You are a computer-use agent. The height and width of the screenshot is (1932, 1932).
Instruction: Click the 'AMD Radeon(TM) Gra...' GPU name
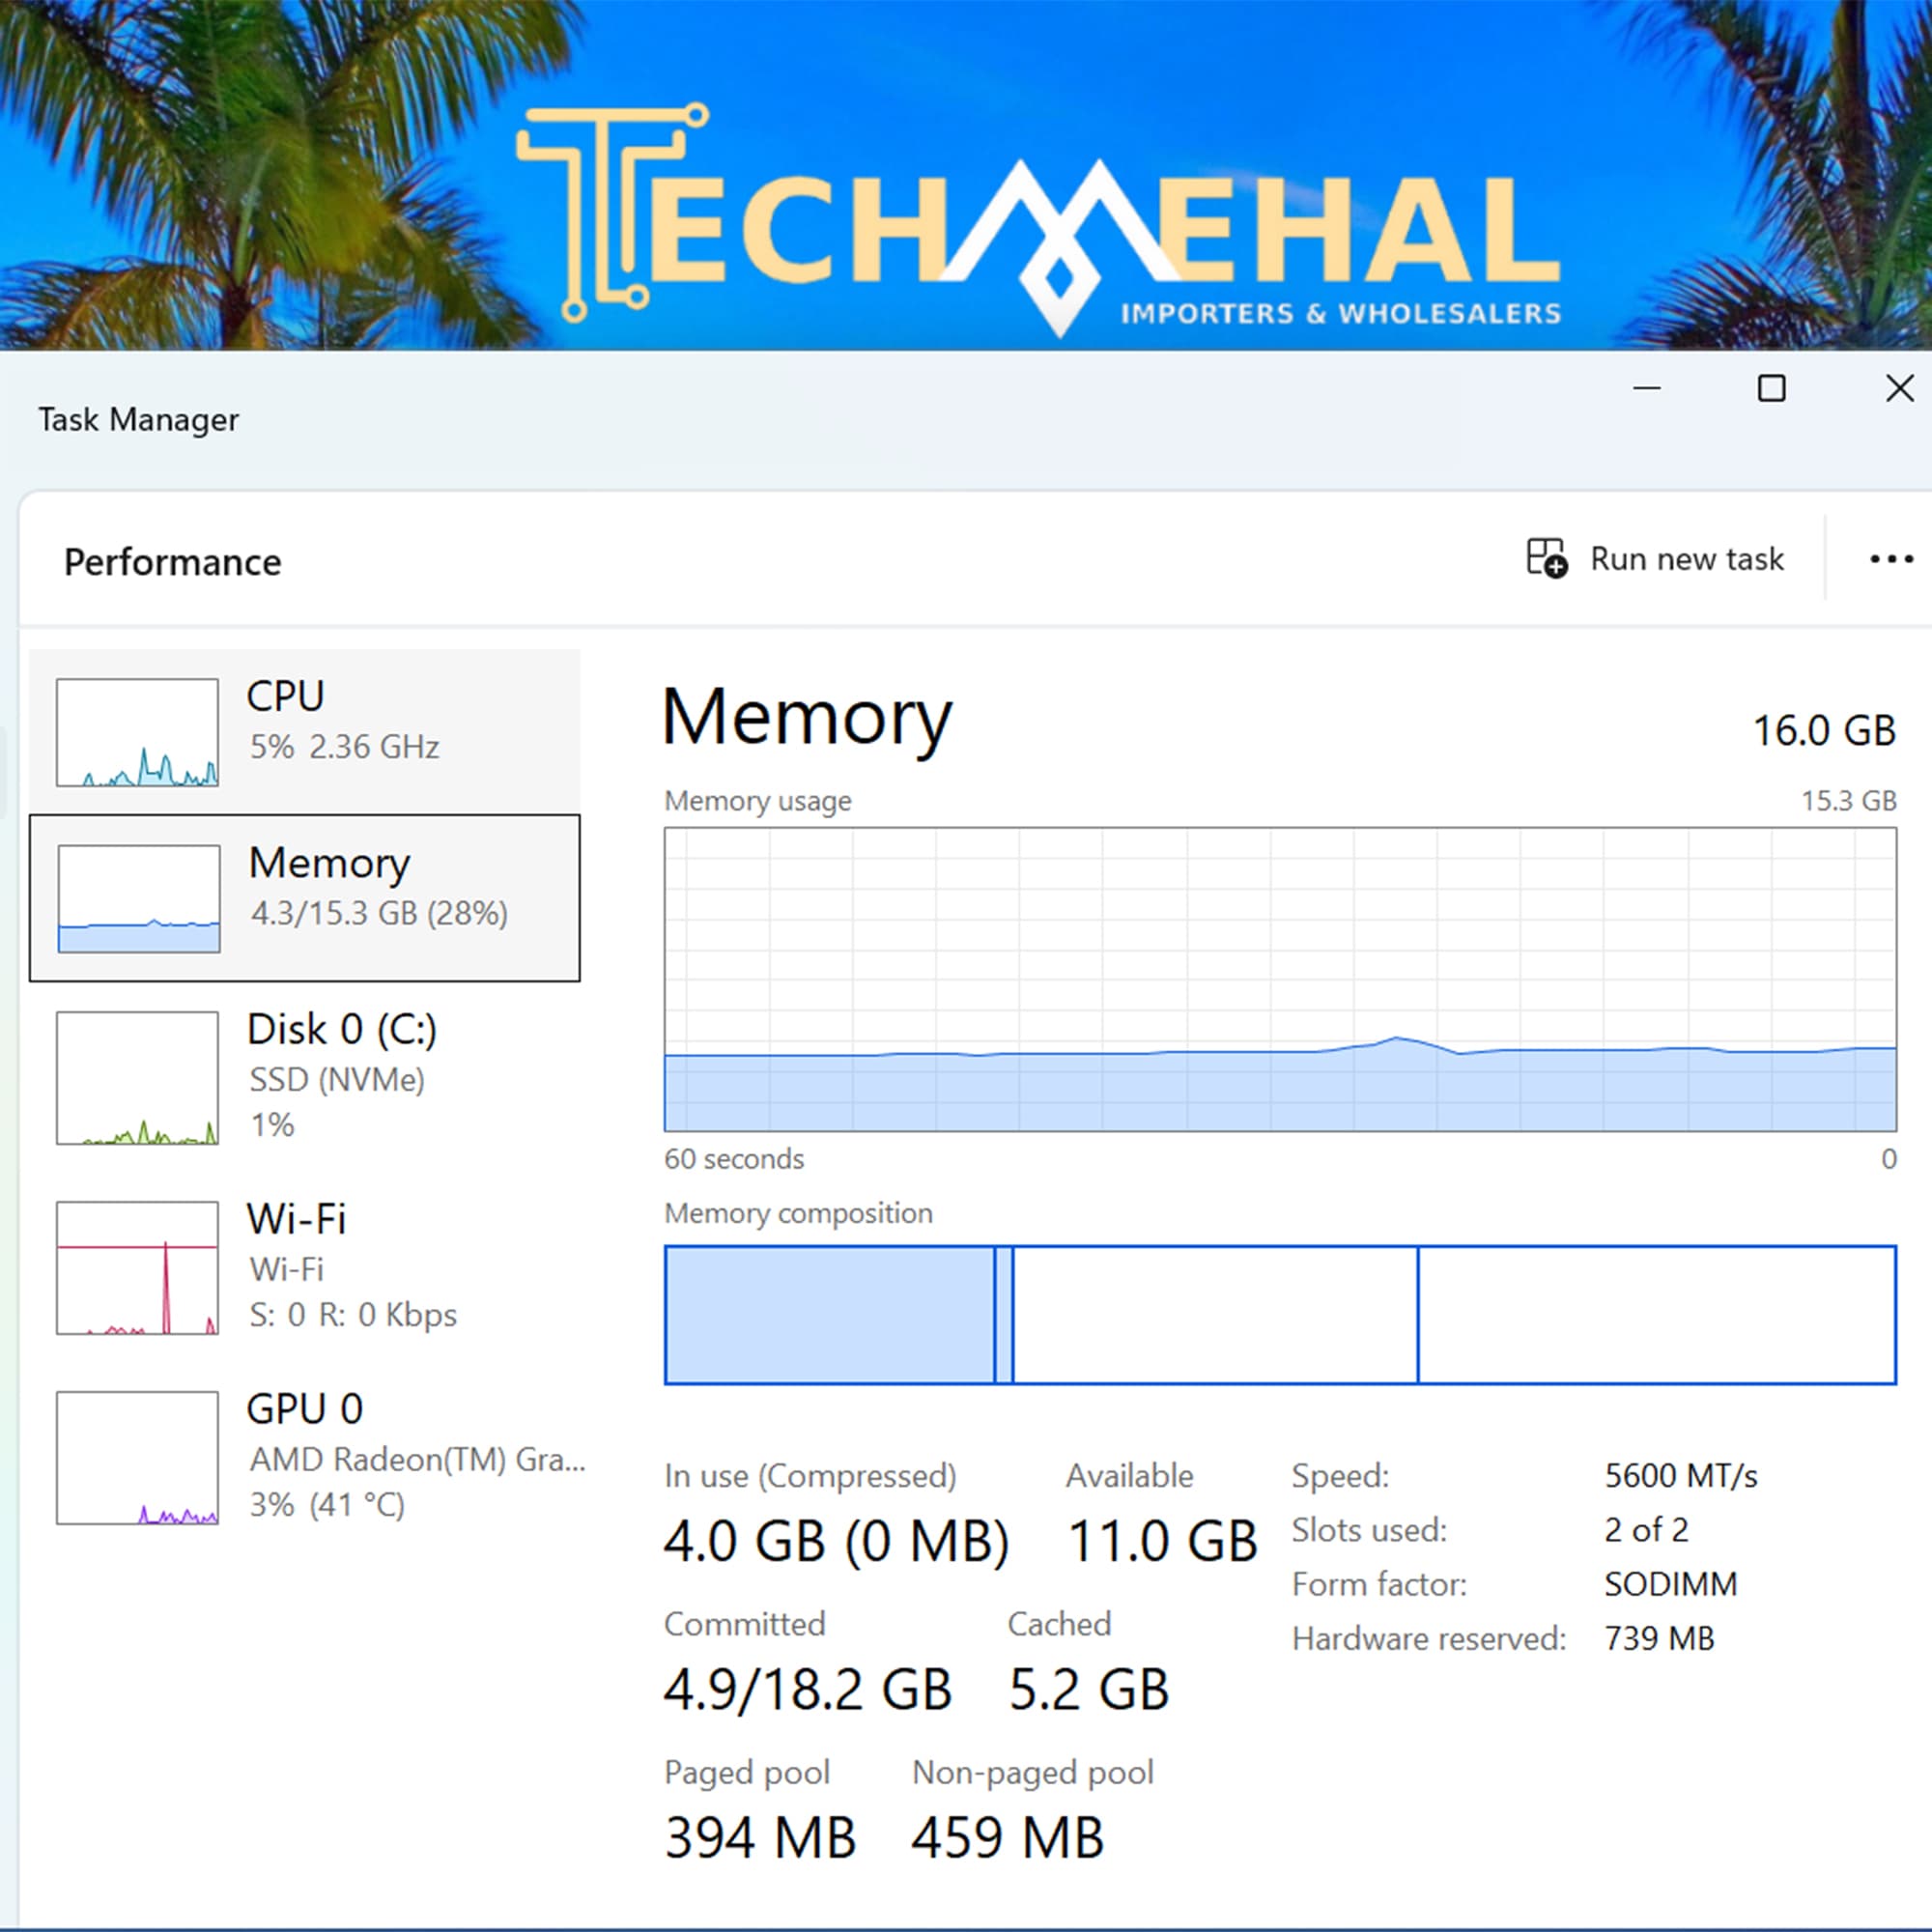[x=417, y=1459]
